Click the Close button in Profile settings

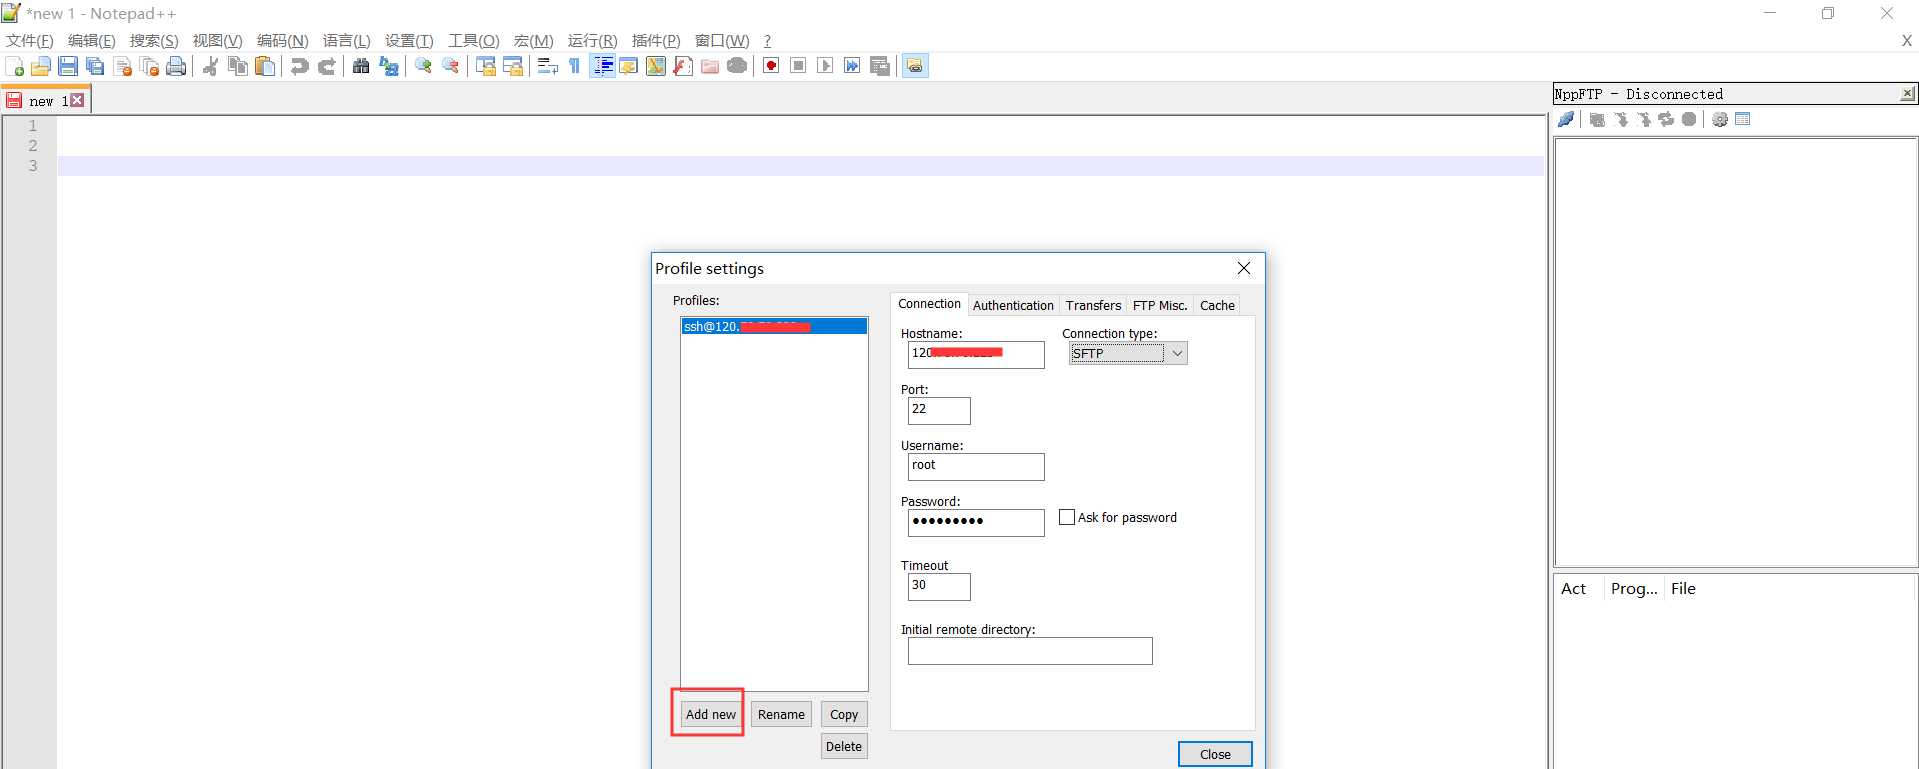(1215, 754)
